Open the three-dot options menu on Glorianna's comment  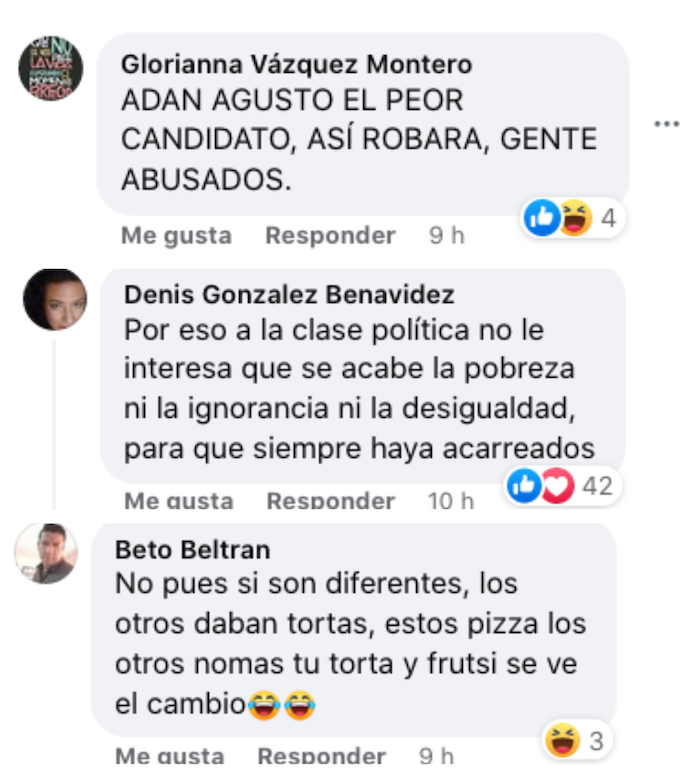coord(666,124)
